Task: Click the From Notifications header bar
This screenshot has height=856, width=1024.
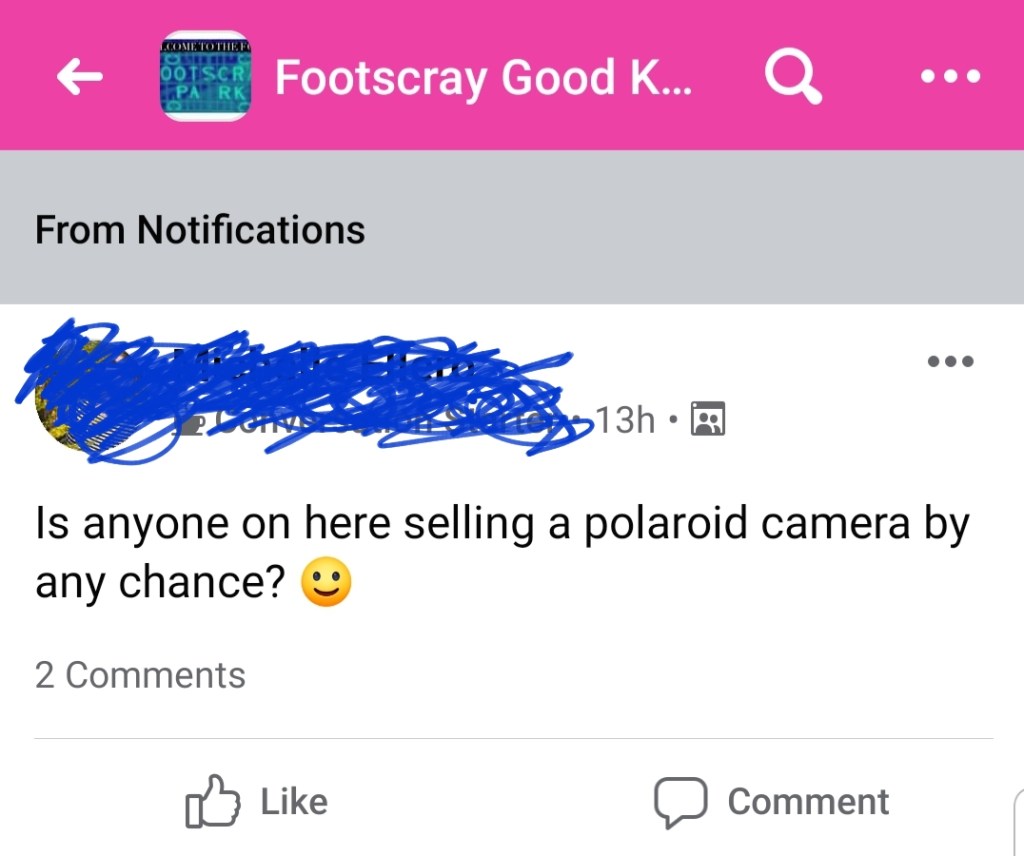Action: (x=512, y=229)
